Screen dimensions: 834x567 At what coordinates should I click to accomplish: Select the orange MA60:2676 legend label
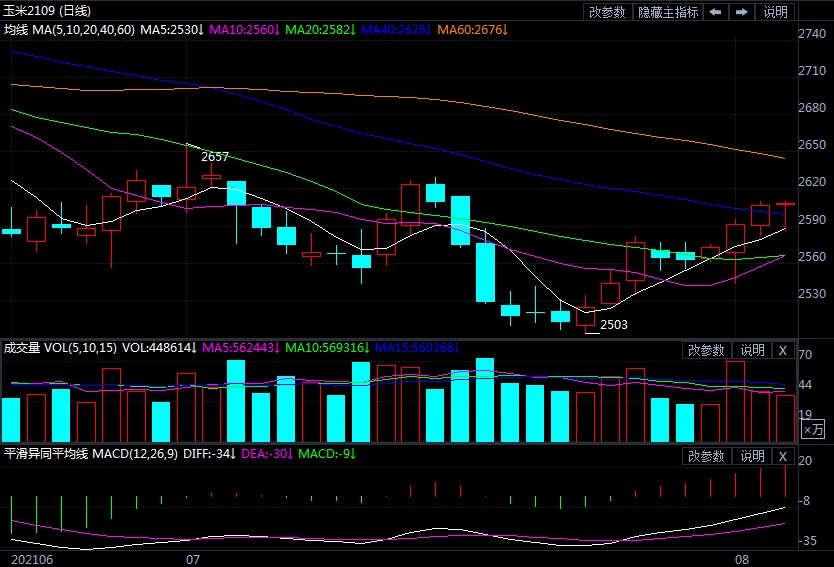[470, 31]
